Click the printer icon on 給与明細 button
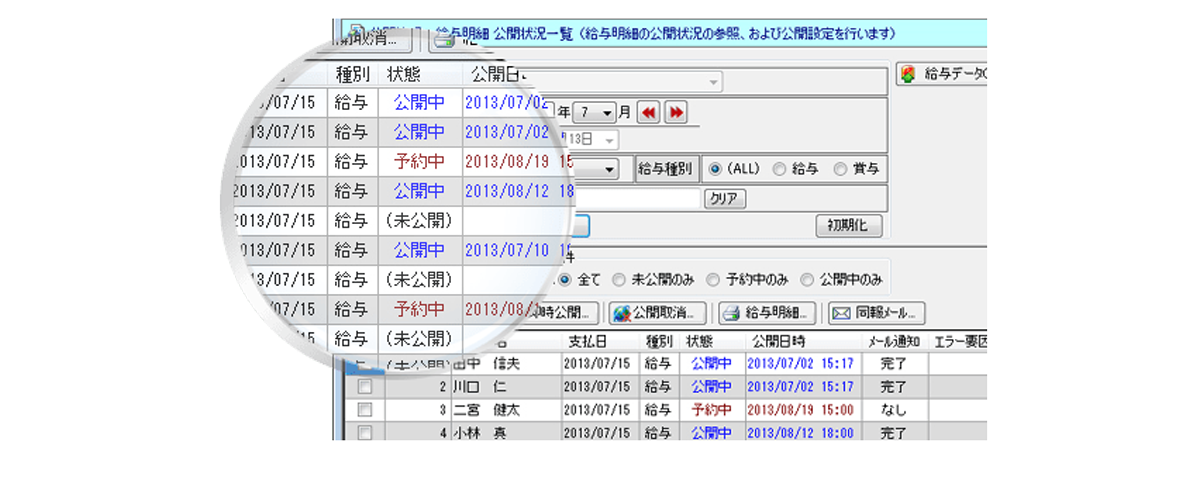 pos(731,313)
